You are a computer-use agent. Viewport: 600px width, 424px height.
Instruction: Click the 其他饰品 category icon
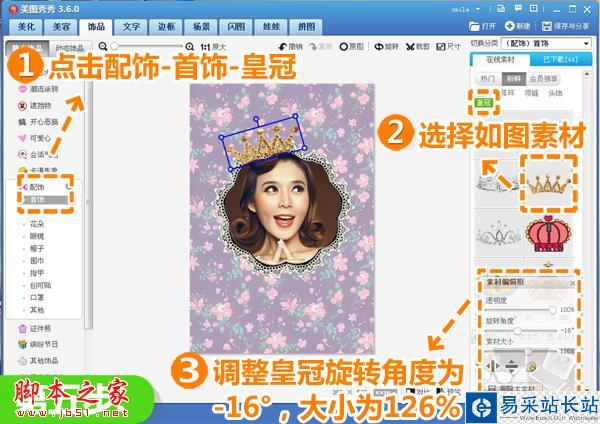point(23,360)
